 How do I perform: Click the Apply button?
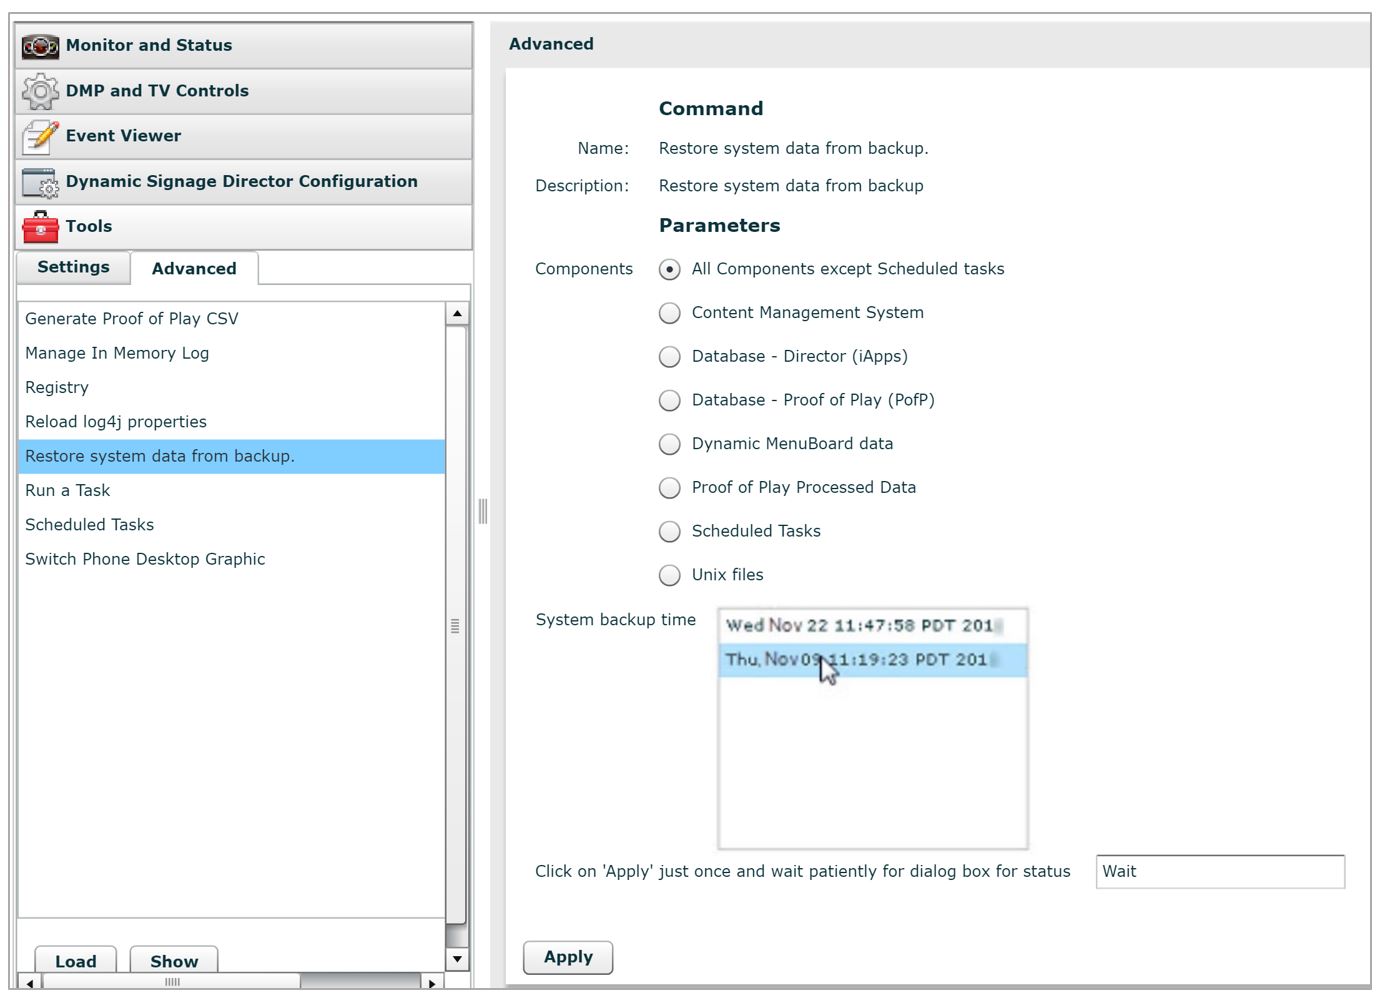point(567,957)
